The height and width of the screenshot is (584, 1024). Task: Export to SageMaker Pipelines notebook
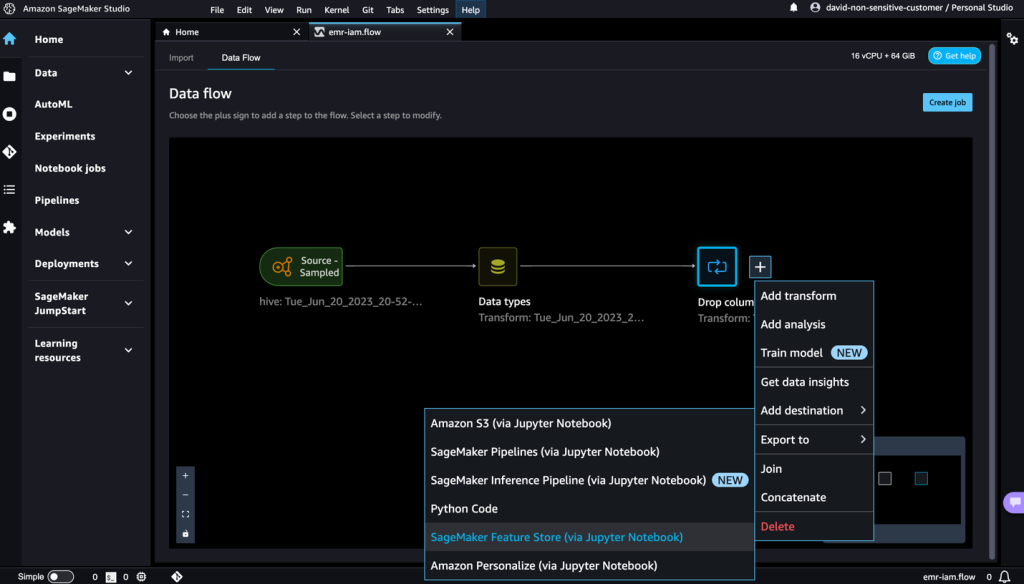coord(589,451)
